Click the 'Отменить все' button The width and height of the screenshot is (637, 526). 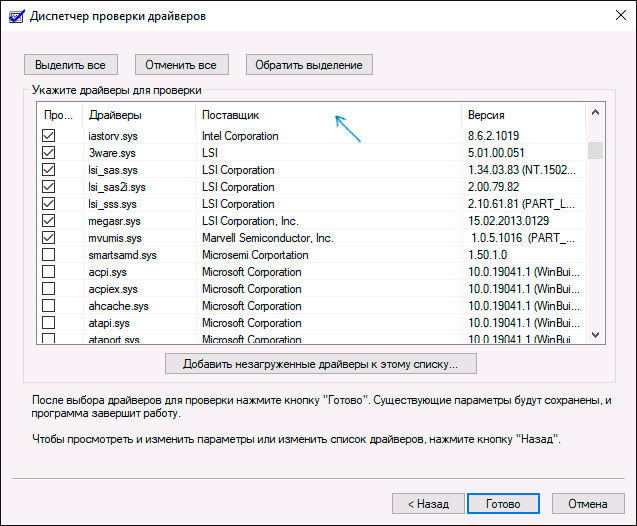point(182,65)
